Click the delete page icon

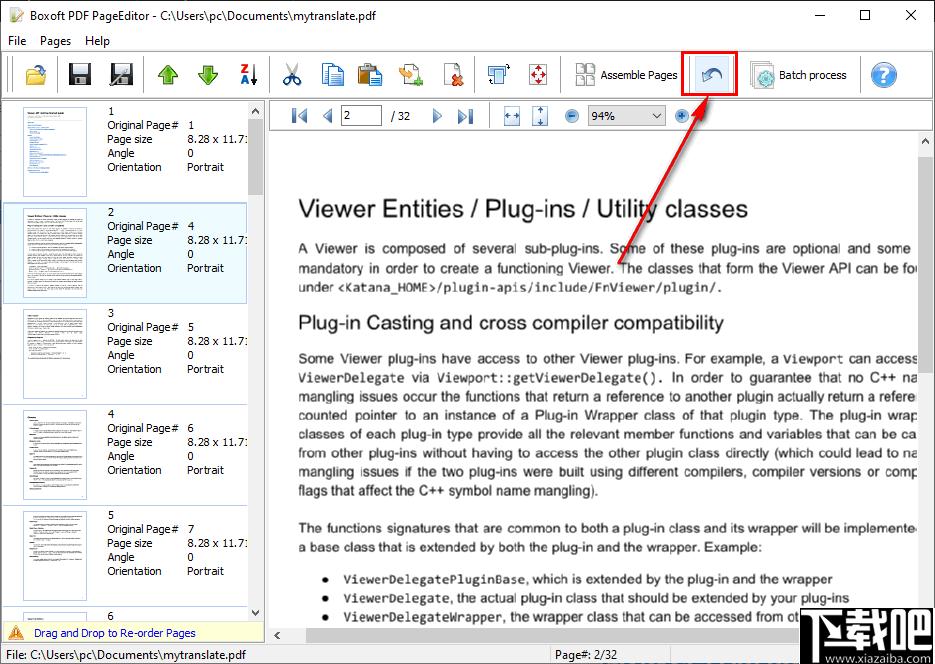[453, 75]
